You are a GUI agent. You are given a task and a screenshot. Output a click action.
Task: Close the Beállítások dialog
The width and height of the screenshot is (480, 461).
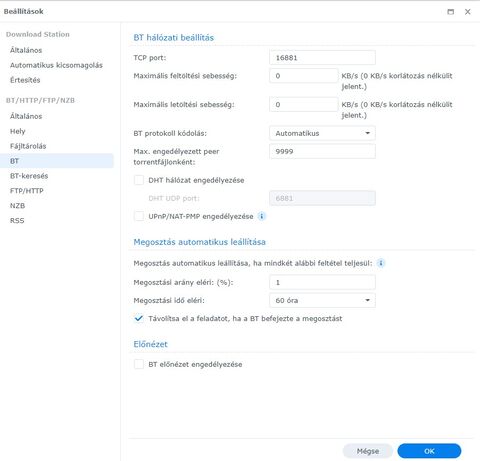coord(468,12)
